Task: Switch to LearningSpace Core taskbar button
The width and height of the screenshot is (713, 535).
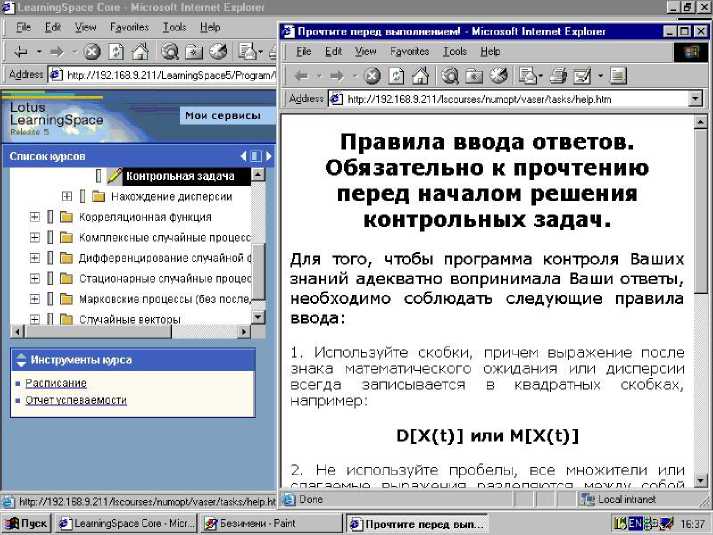Action: [127, 524]
